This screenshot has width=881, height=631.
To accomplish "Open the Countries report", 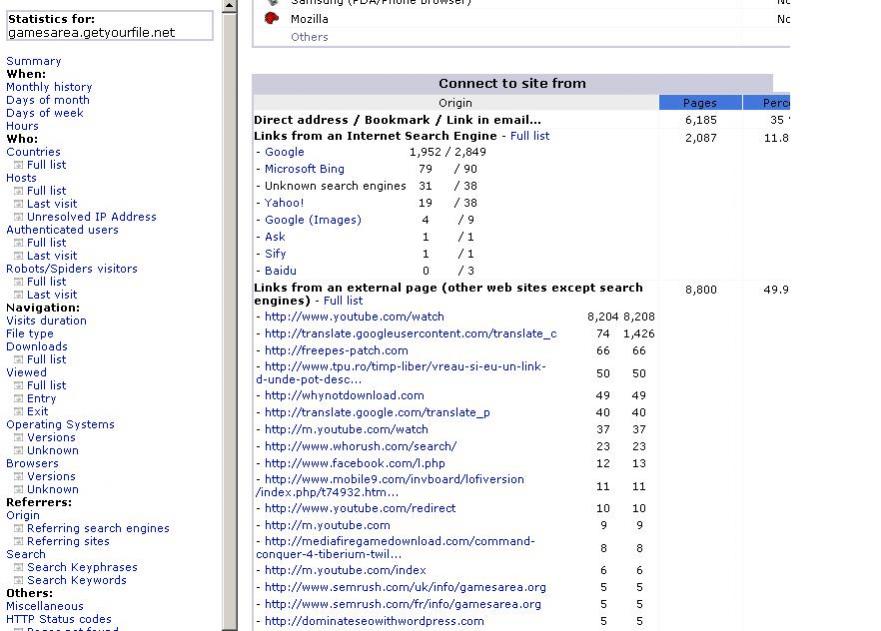I will click(33, 152).
